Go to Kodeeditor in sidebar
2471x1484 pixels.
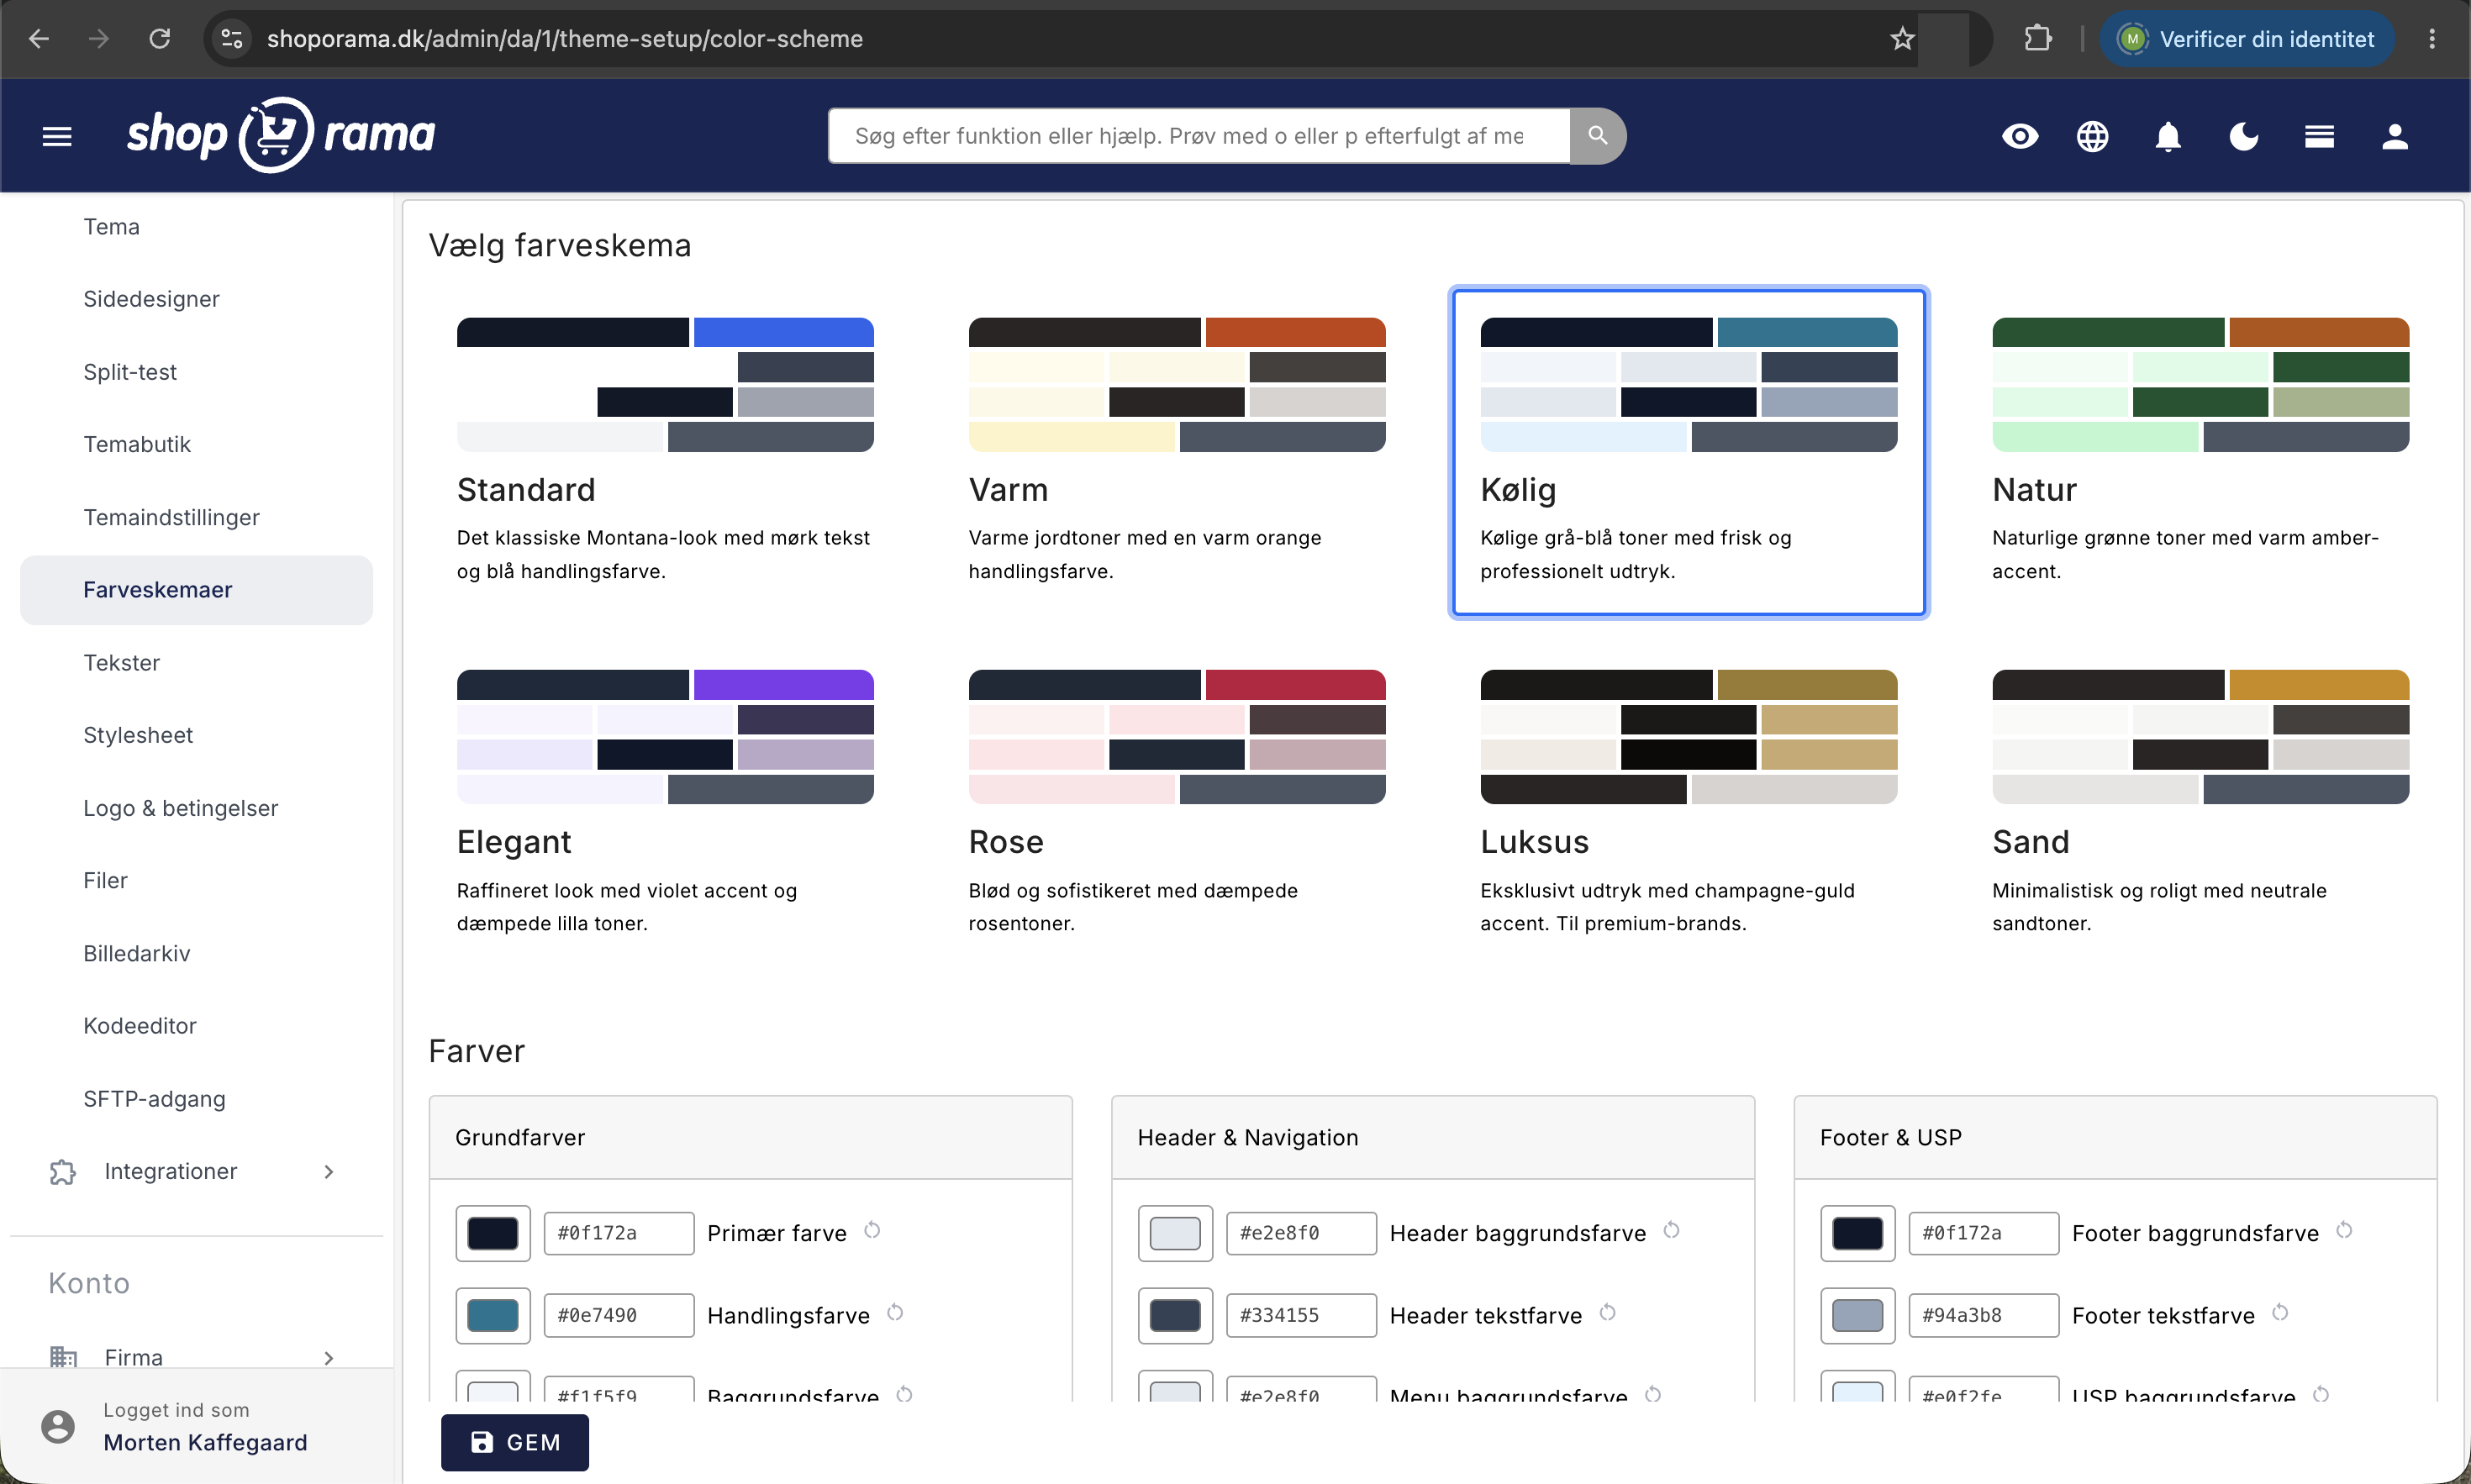tap(140, 1025)
